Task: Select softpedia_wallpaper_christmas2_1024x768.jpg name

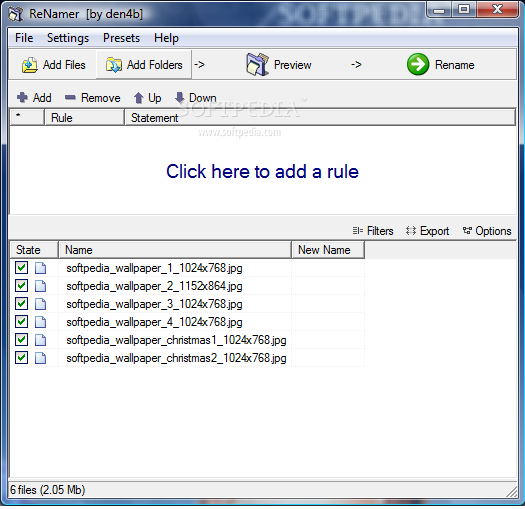Action: (x=176, y=358)
